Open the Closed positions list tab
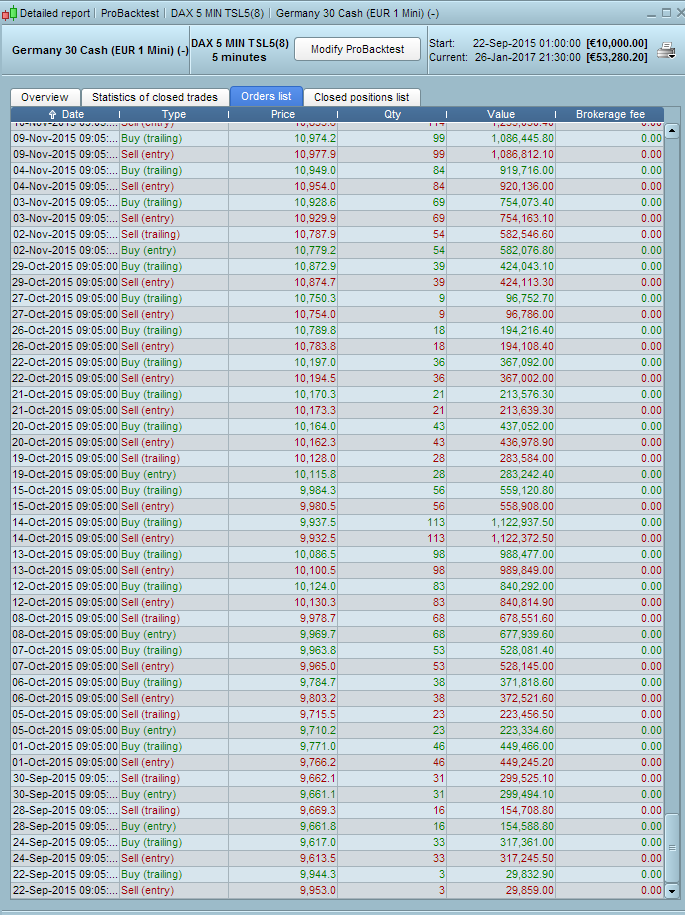Image resolution: width=685 pixels, height=915 pixels. [x=362, y=97]
